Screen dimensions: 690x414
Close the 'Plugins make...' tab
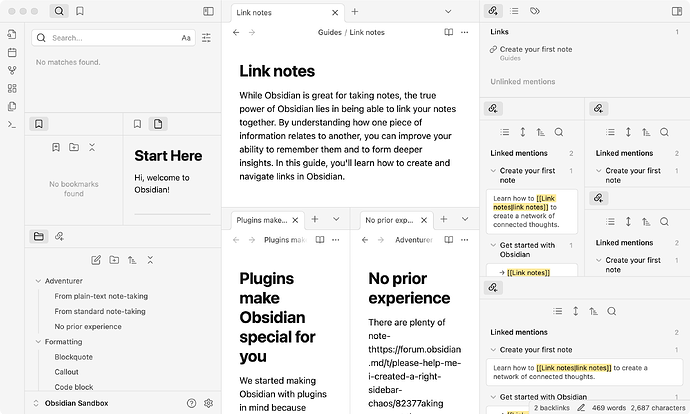tap(295, 220)
